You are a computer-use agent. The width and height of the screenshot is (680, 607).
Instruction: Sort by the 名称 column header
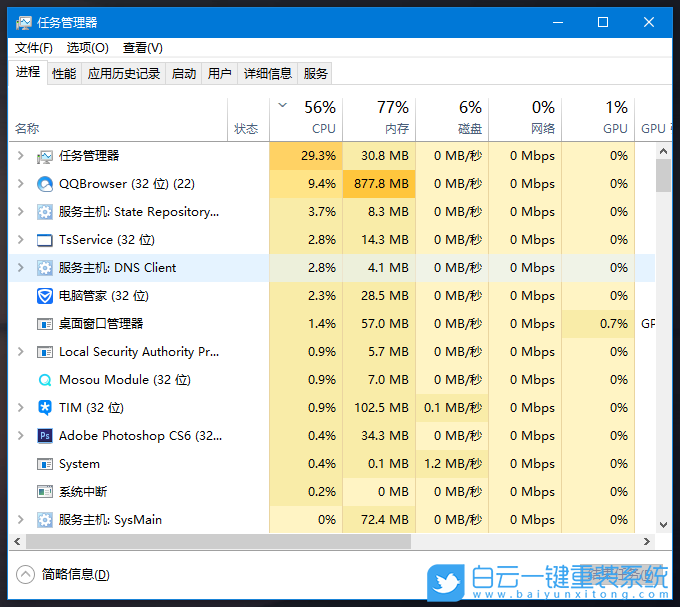(118, 119)
